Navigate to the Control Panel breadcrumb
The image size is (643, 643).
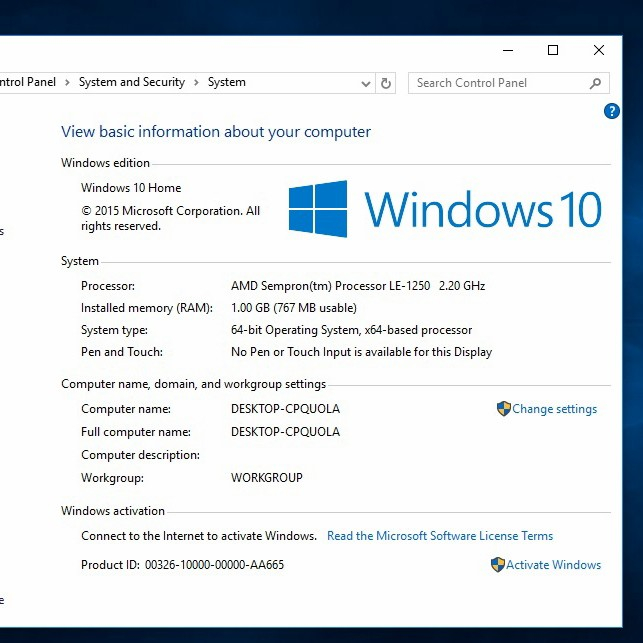28,83
